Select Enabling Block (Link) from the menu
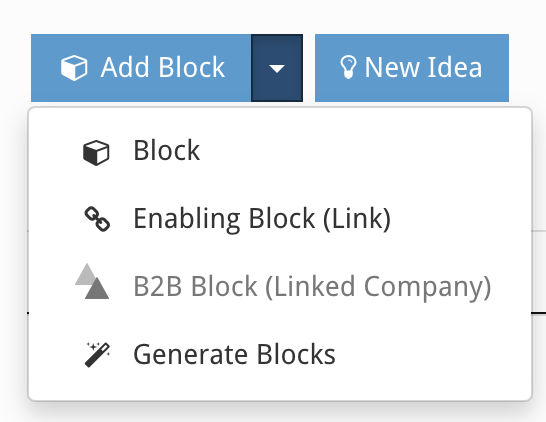The height and width of the screenshot is (422, 546). (x=280, y=219)
